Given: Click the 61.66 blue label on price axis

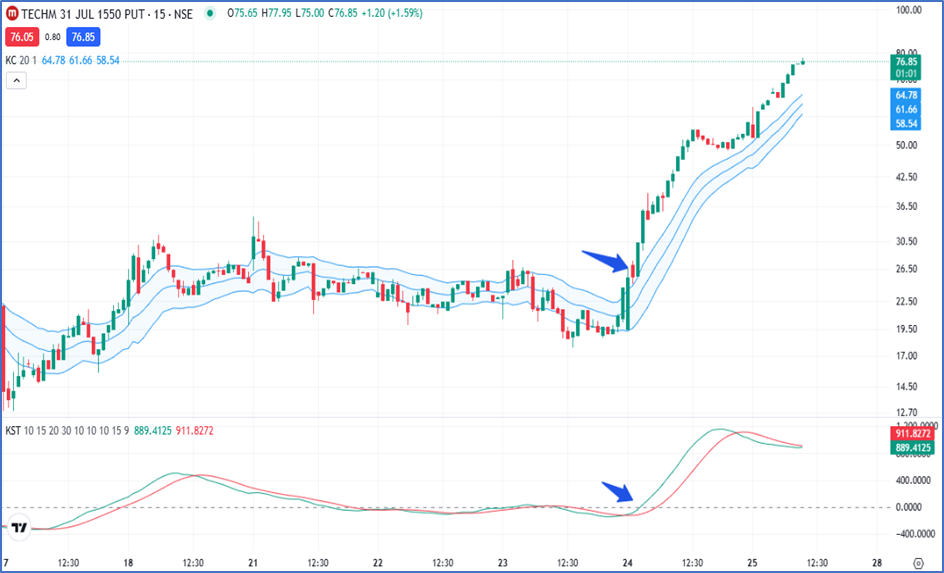Looking at the screenshot, I should click(x=905, y=109).
